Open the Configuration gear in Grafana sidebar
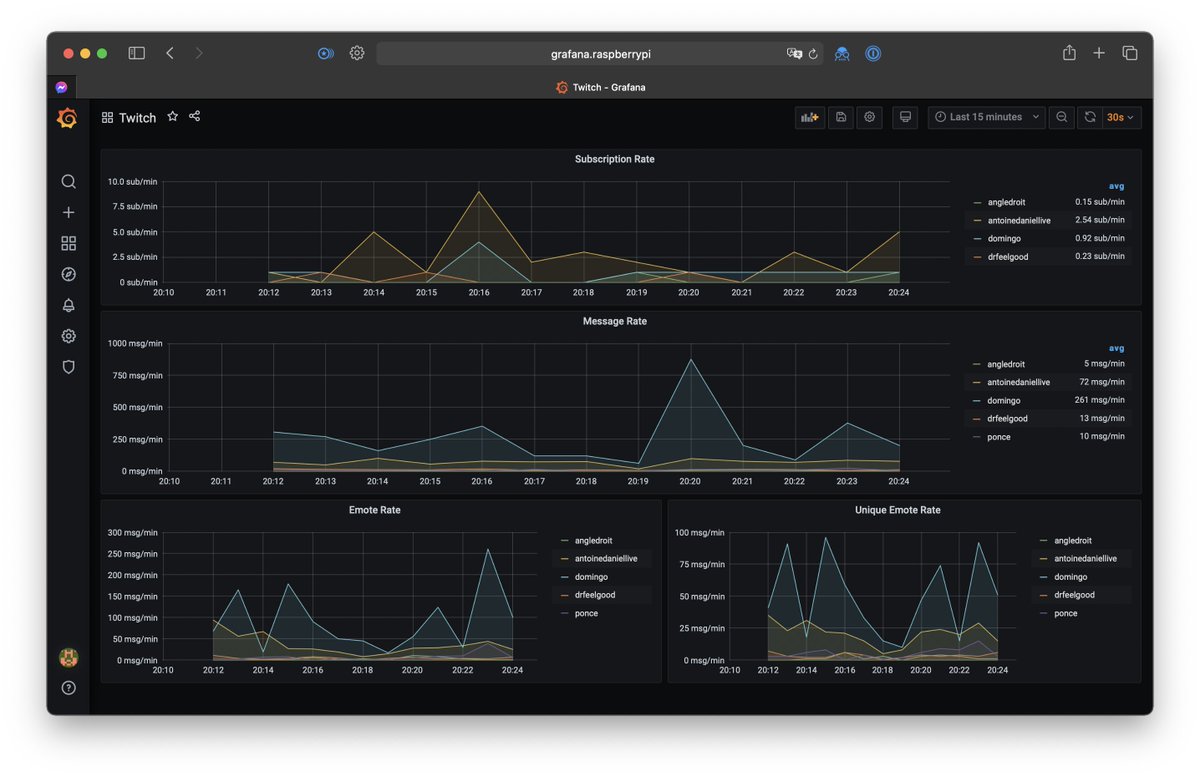 coord(69,336)
